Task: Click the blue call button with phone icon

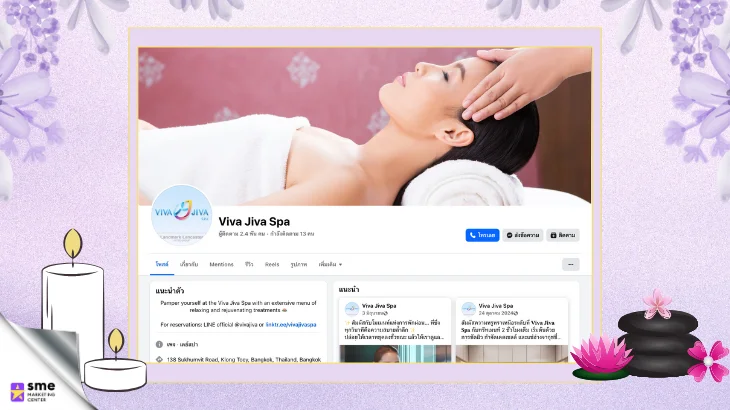Action: point(482,235)
